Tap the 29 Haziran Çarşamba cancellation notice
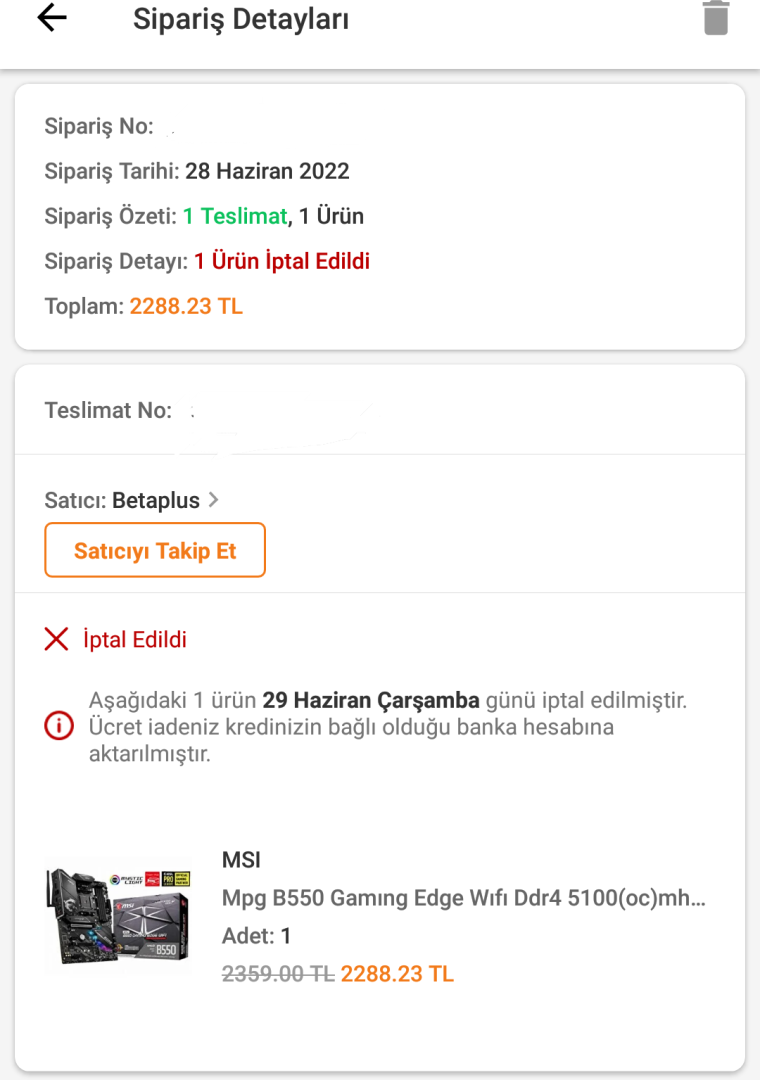This screenshot has height=1080, width=760. (371, 700)
